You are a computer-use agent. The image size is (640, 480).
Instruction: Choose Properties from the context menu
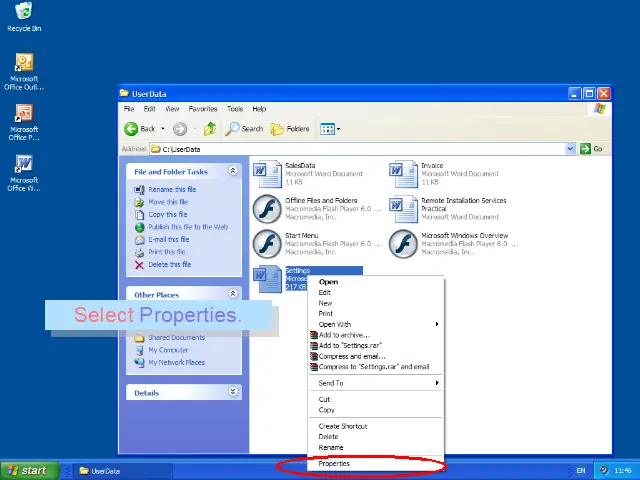[334, 464]
